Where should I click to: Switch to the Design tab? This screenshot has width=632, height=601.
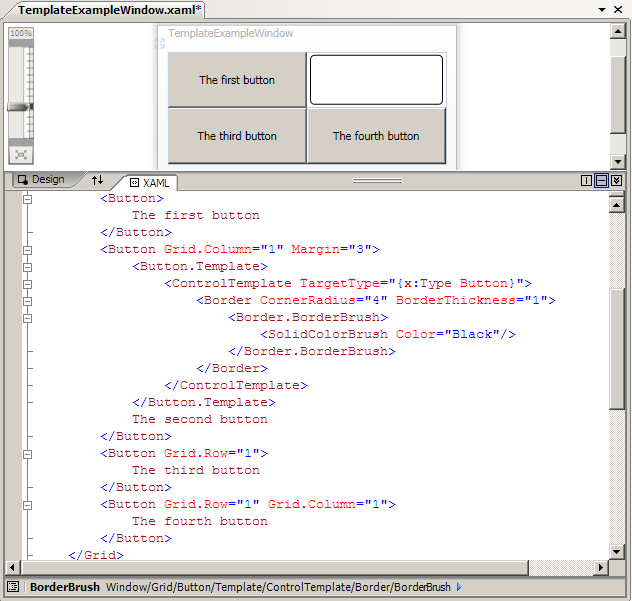(x=42, y=179)
